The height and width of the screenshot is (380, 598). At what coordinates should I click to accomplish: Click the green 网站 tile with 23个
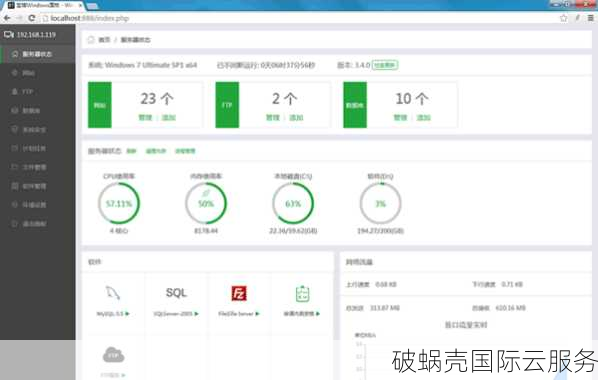tap(100, 105)
